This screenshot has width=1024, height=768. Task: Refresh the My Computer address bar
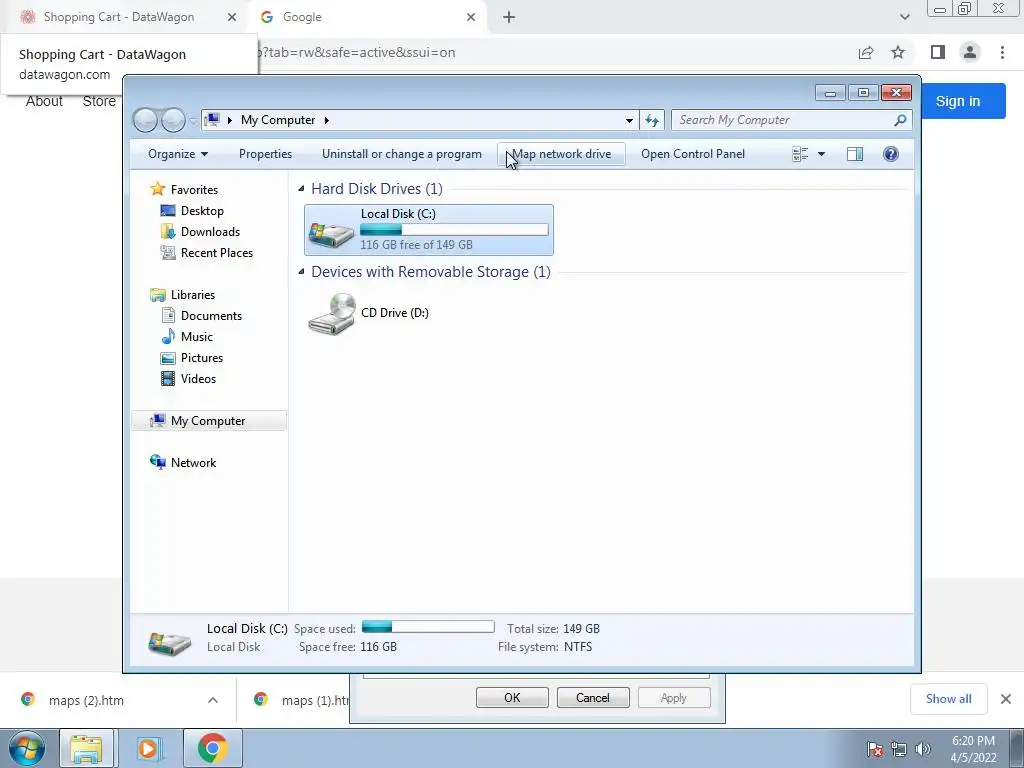tap(652, 120)
